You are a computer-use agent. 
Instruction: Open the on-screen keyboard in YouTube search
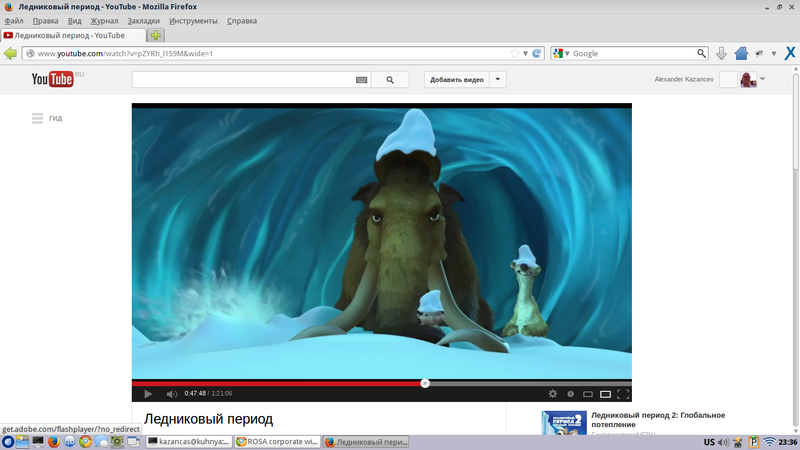pyautogui.click(x=361, y=80)
